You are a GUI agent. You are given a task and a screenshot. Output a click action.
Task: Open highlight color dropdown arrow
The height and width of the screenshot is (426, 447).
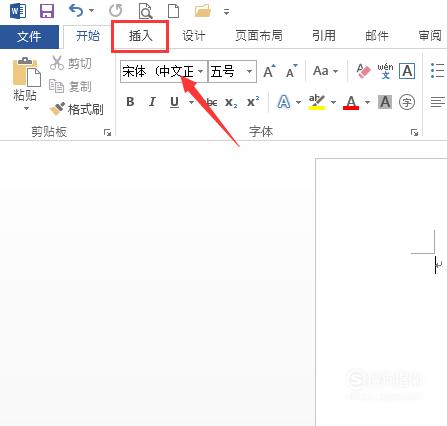coord(333,102)
